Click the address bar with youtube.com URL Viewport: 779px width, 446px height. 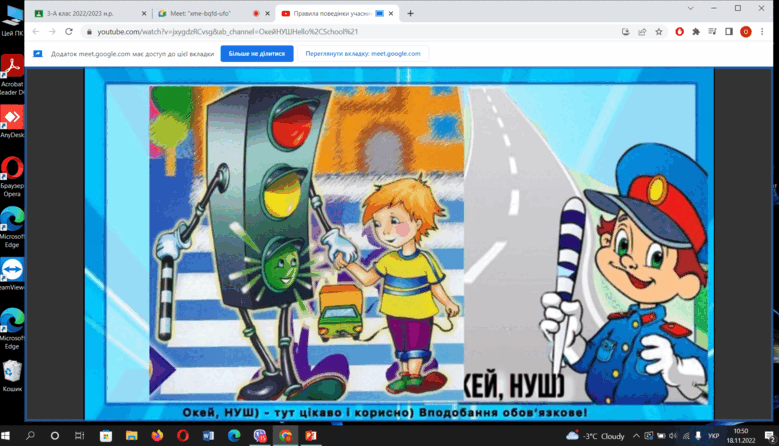click(348, 32)
